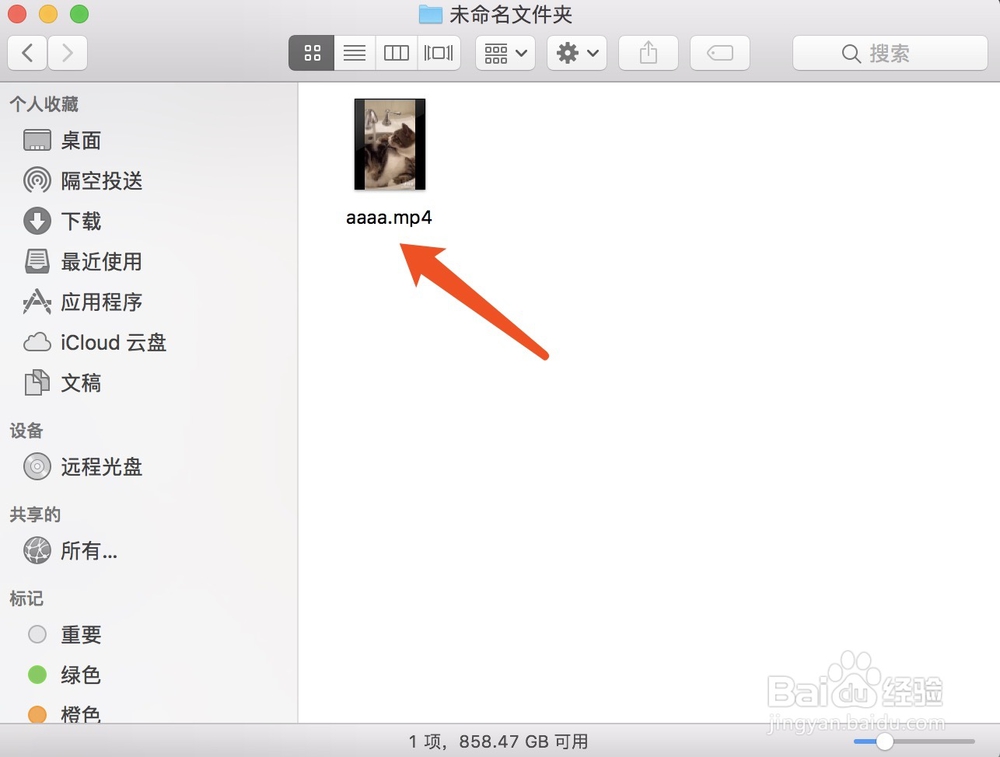The width and height of the screenshot is (1000, 757).
Task: Select the 橙色 tag circle
Action: coord(37,714)
